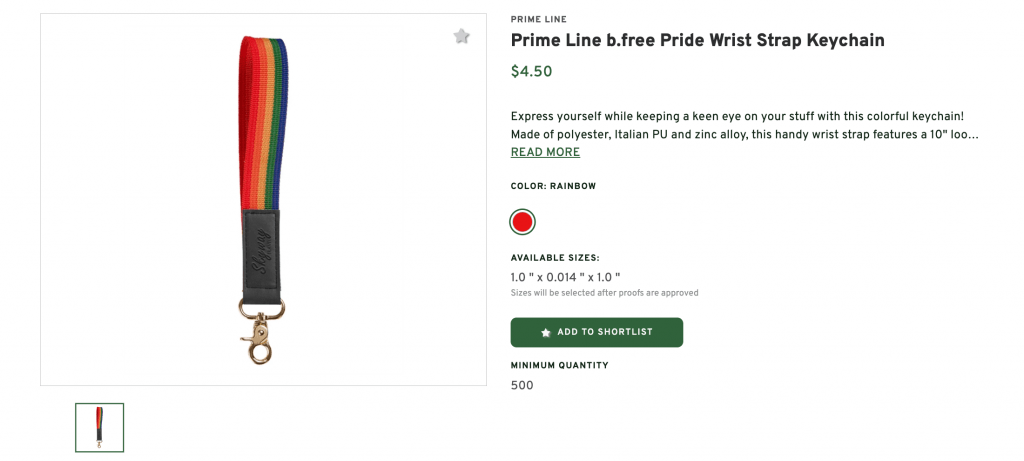Click the truncated product description paragraph
This screenshot has width=1024, height=461.
point(743,125)
